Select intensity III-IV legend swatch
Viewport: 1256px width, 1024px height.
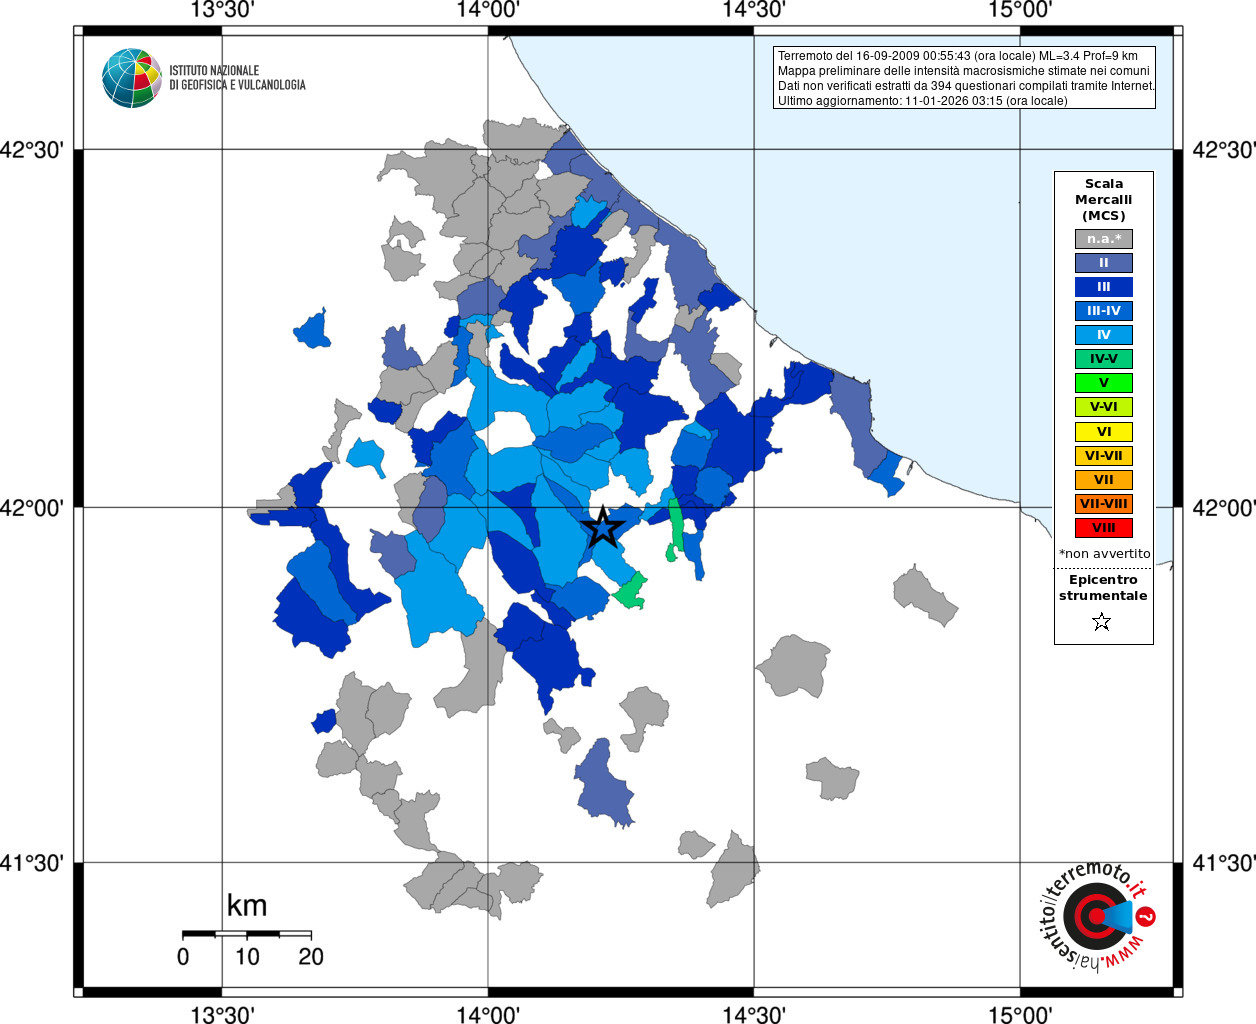click(1104, 311)
